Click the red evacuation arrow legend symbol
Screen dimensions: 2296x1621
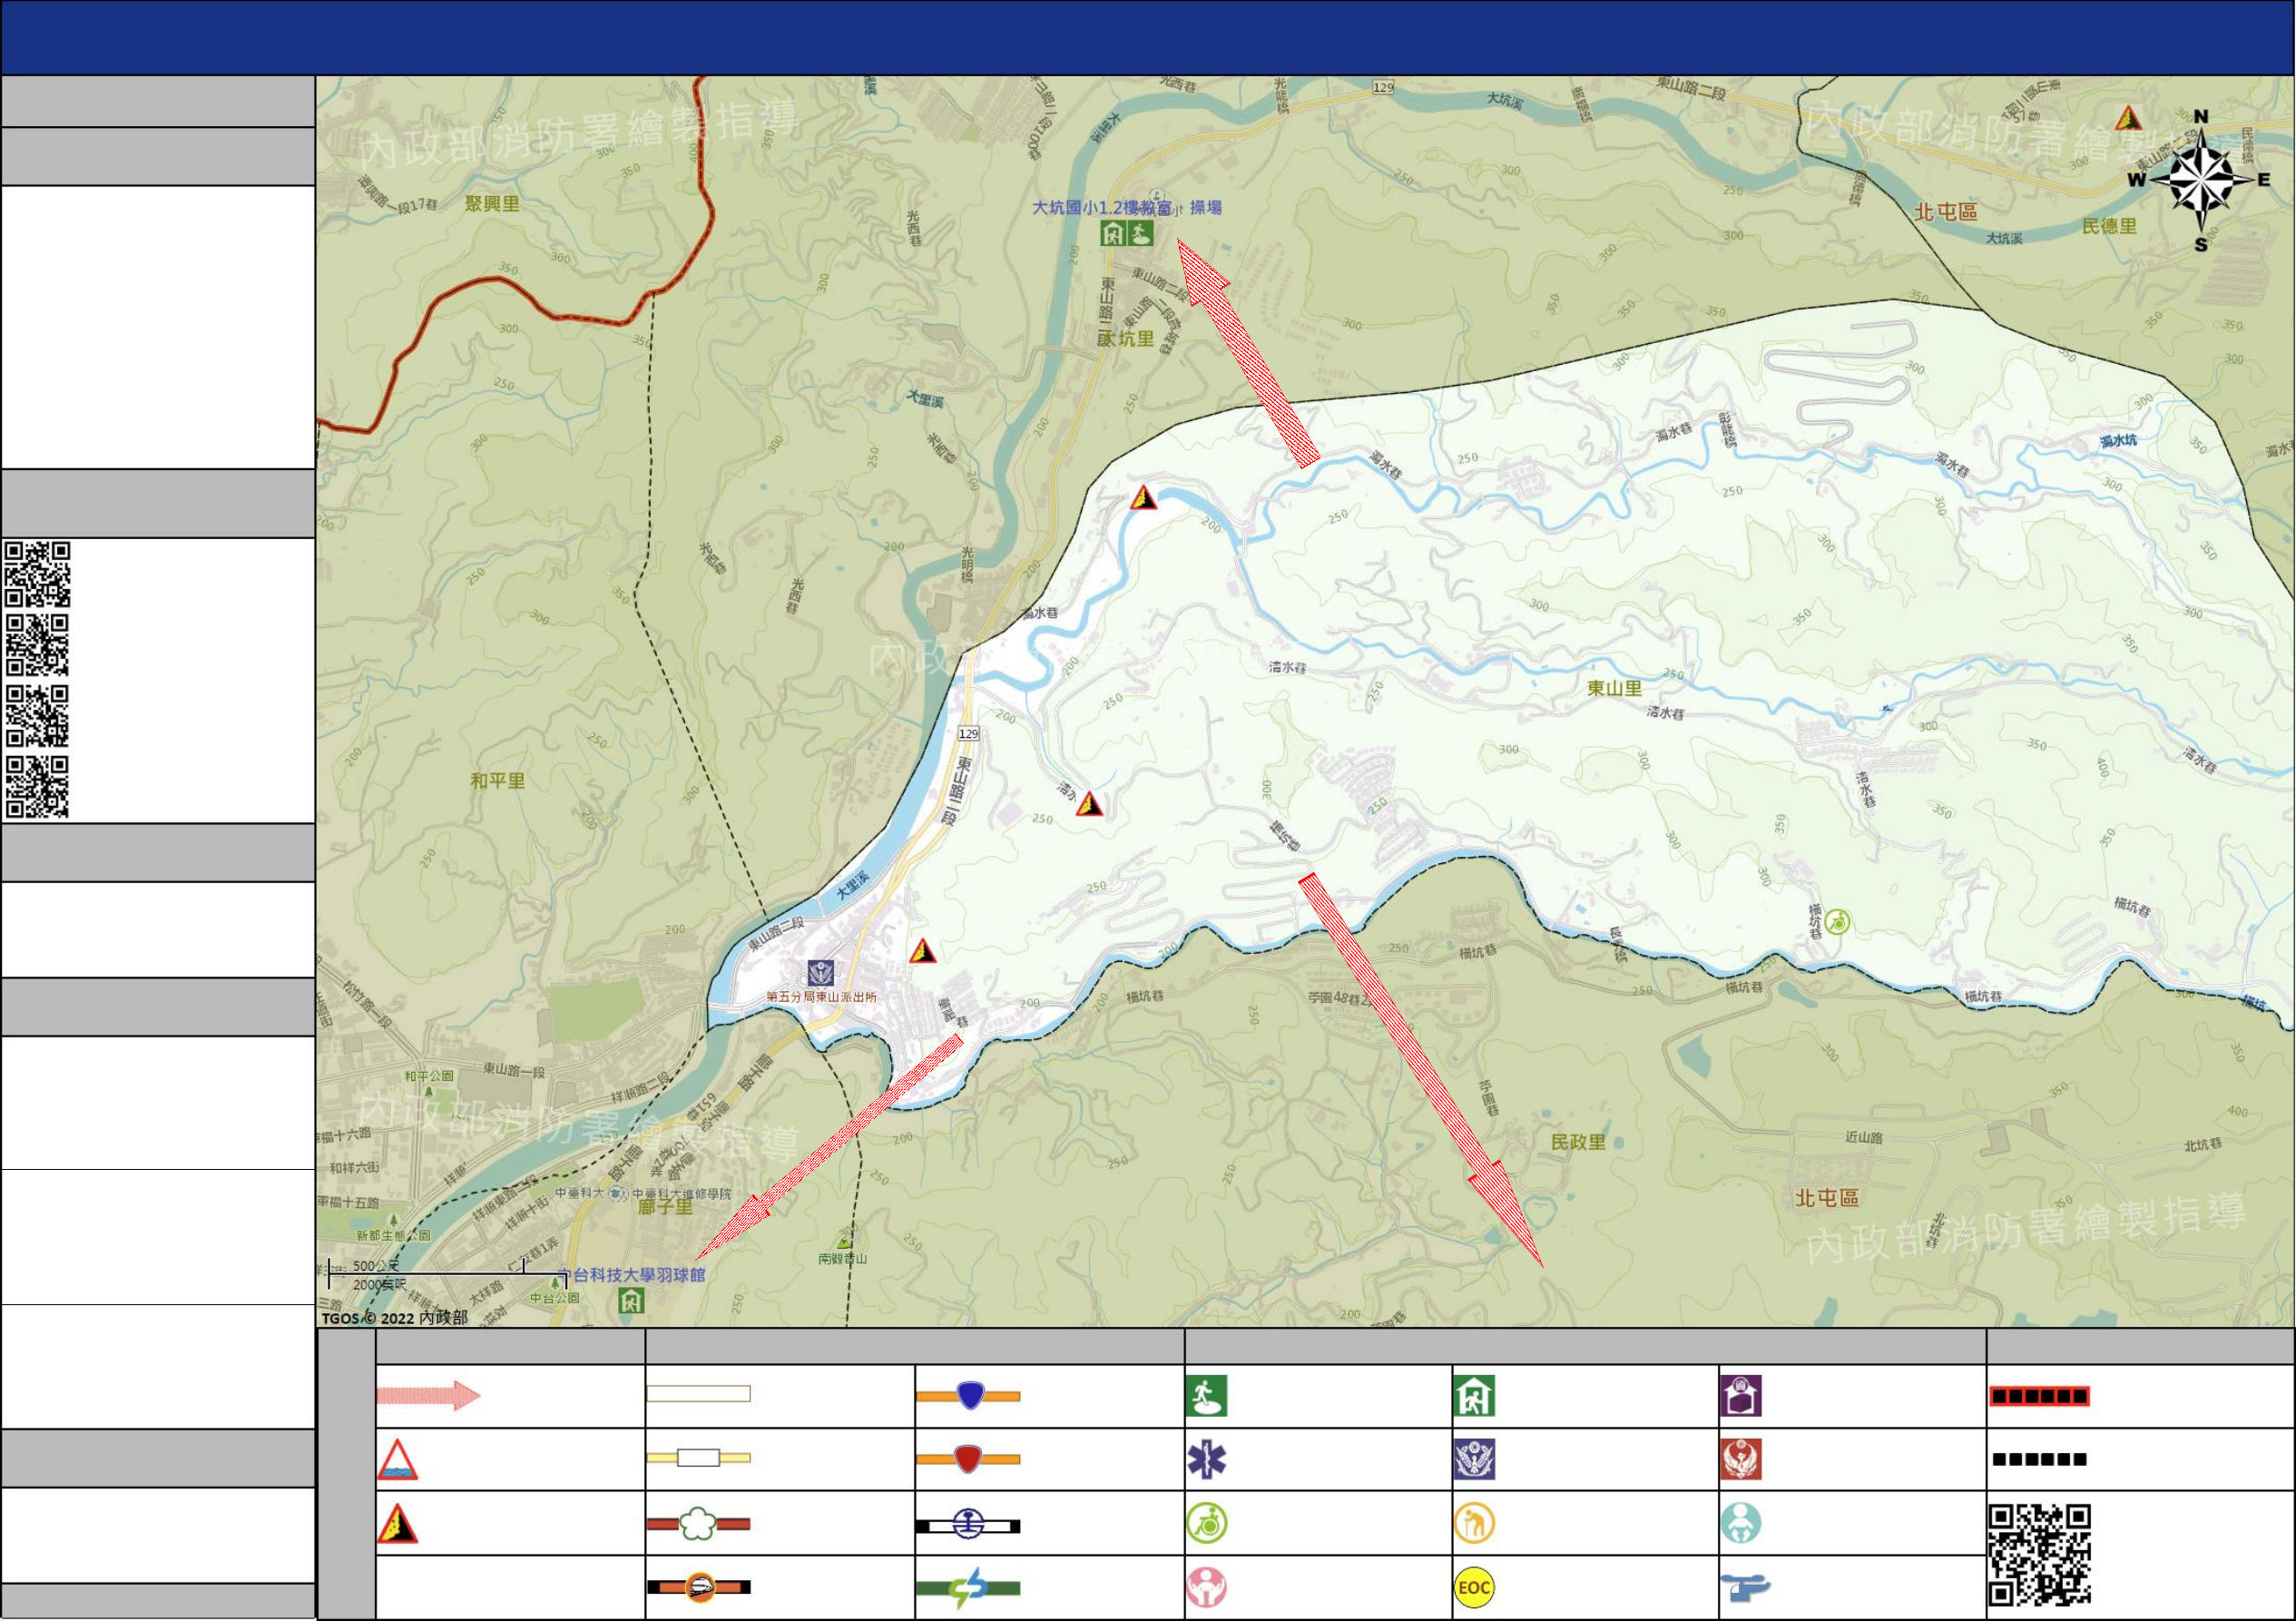pyautogui.click(x=428, y=1395)
